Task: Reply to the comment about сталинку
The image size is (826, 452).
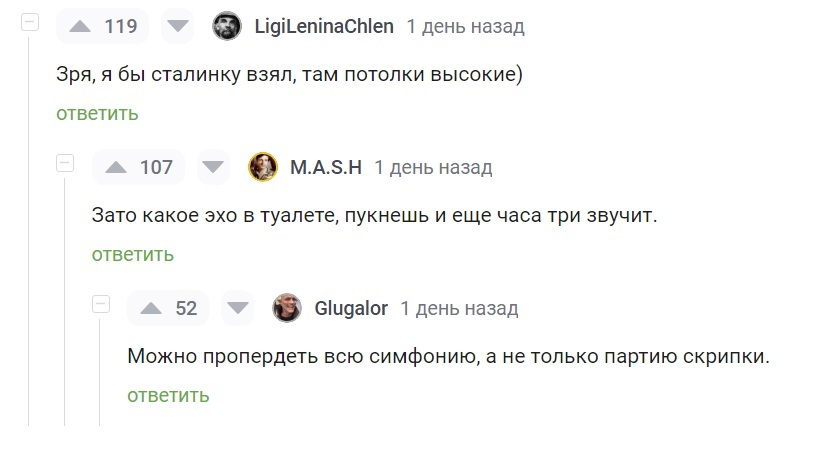Action: pyautogui.click(x=97, y=113)
